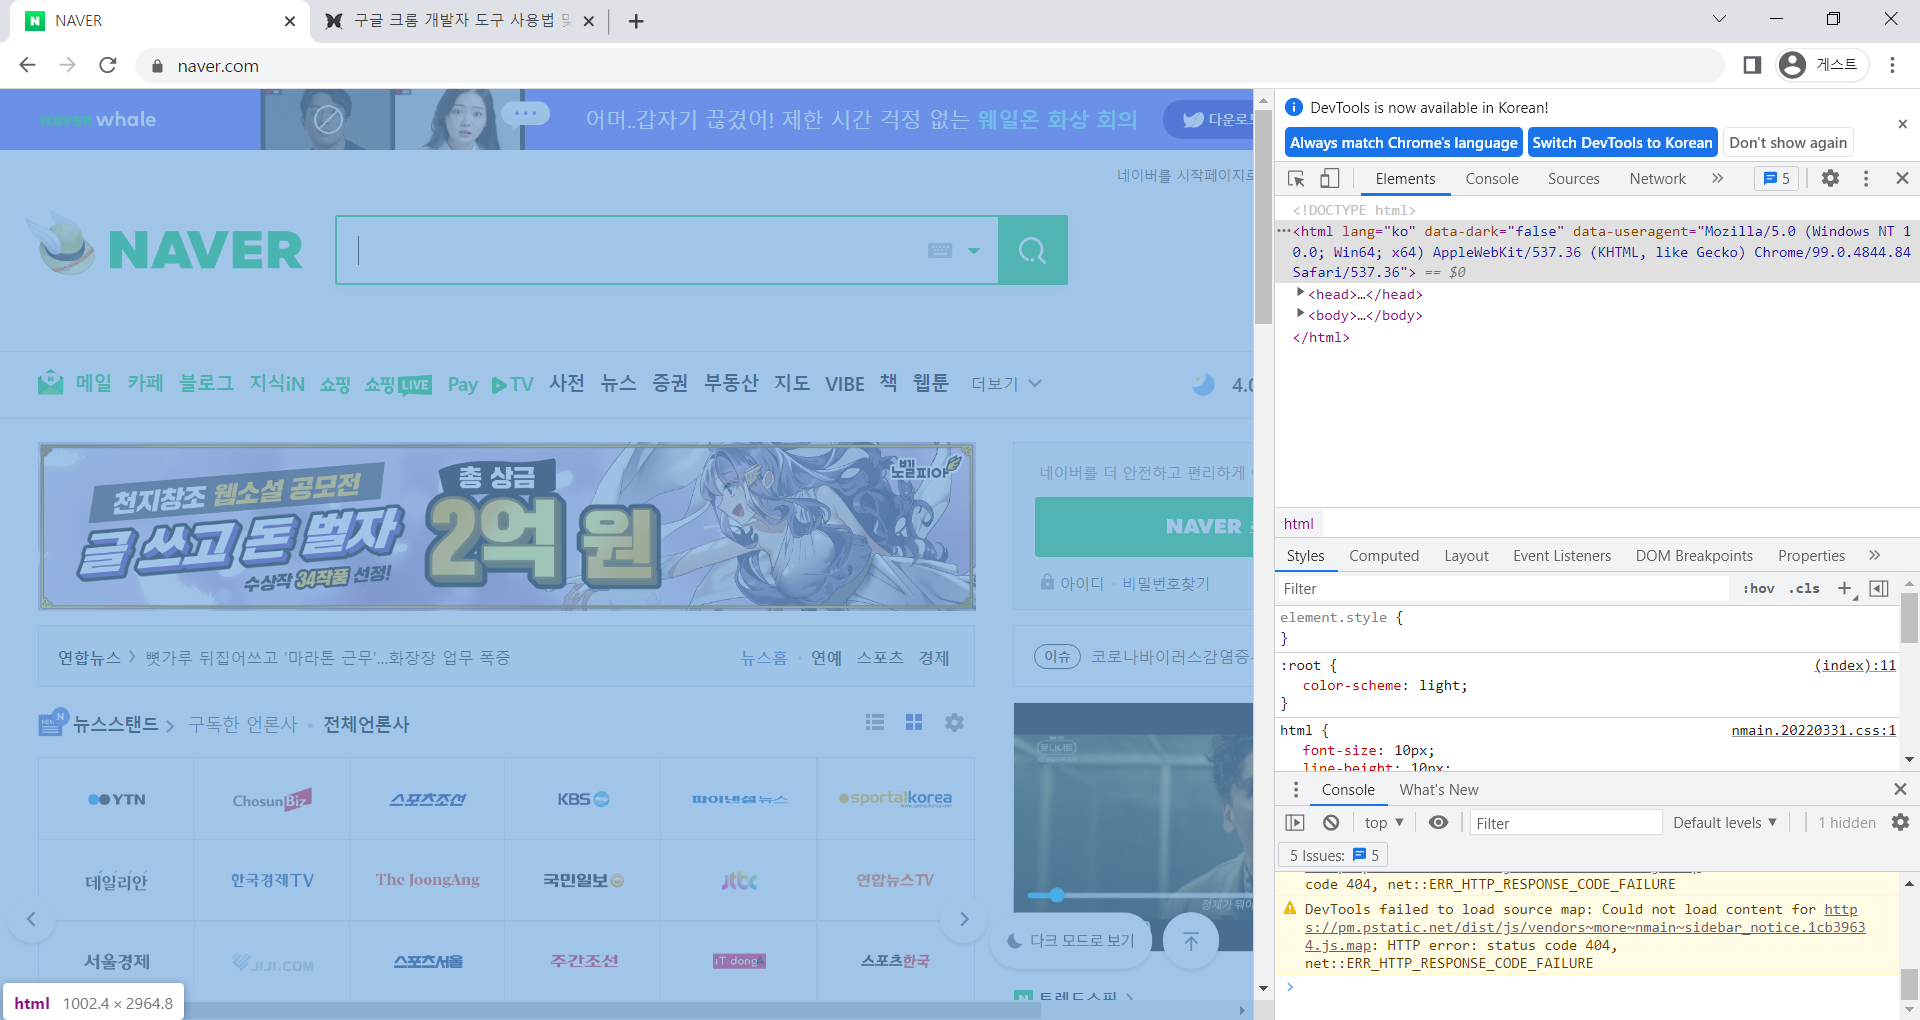Switch to the Elements tab
Viewport: 1920px width, 1020px height.
click(x=1405, y=178)
